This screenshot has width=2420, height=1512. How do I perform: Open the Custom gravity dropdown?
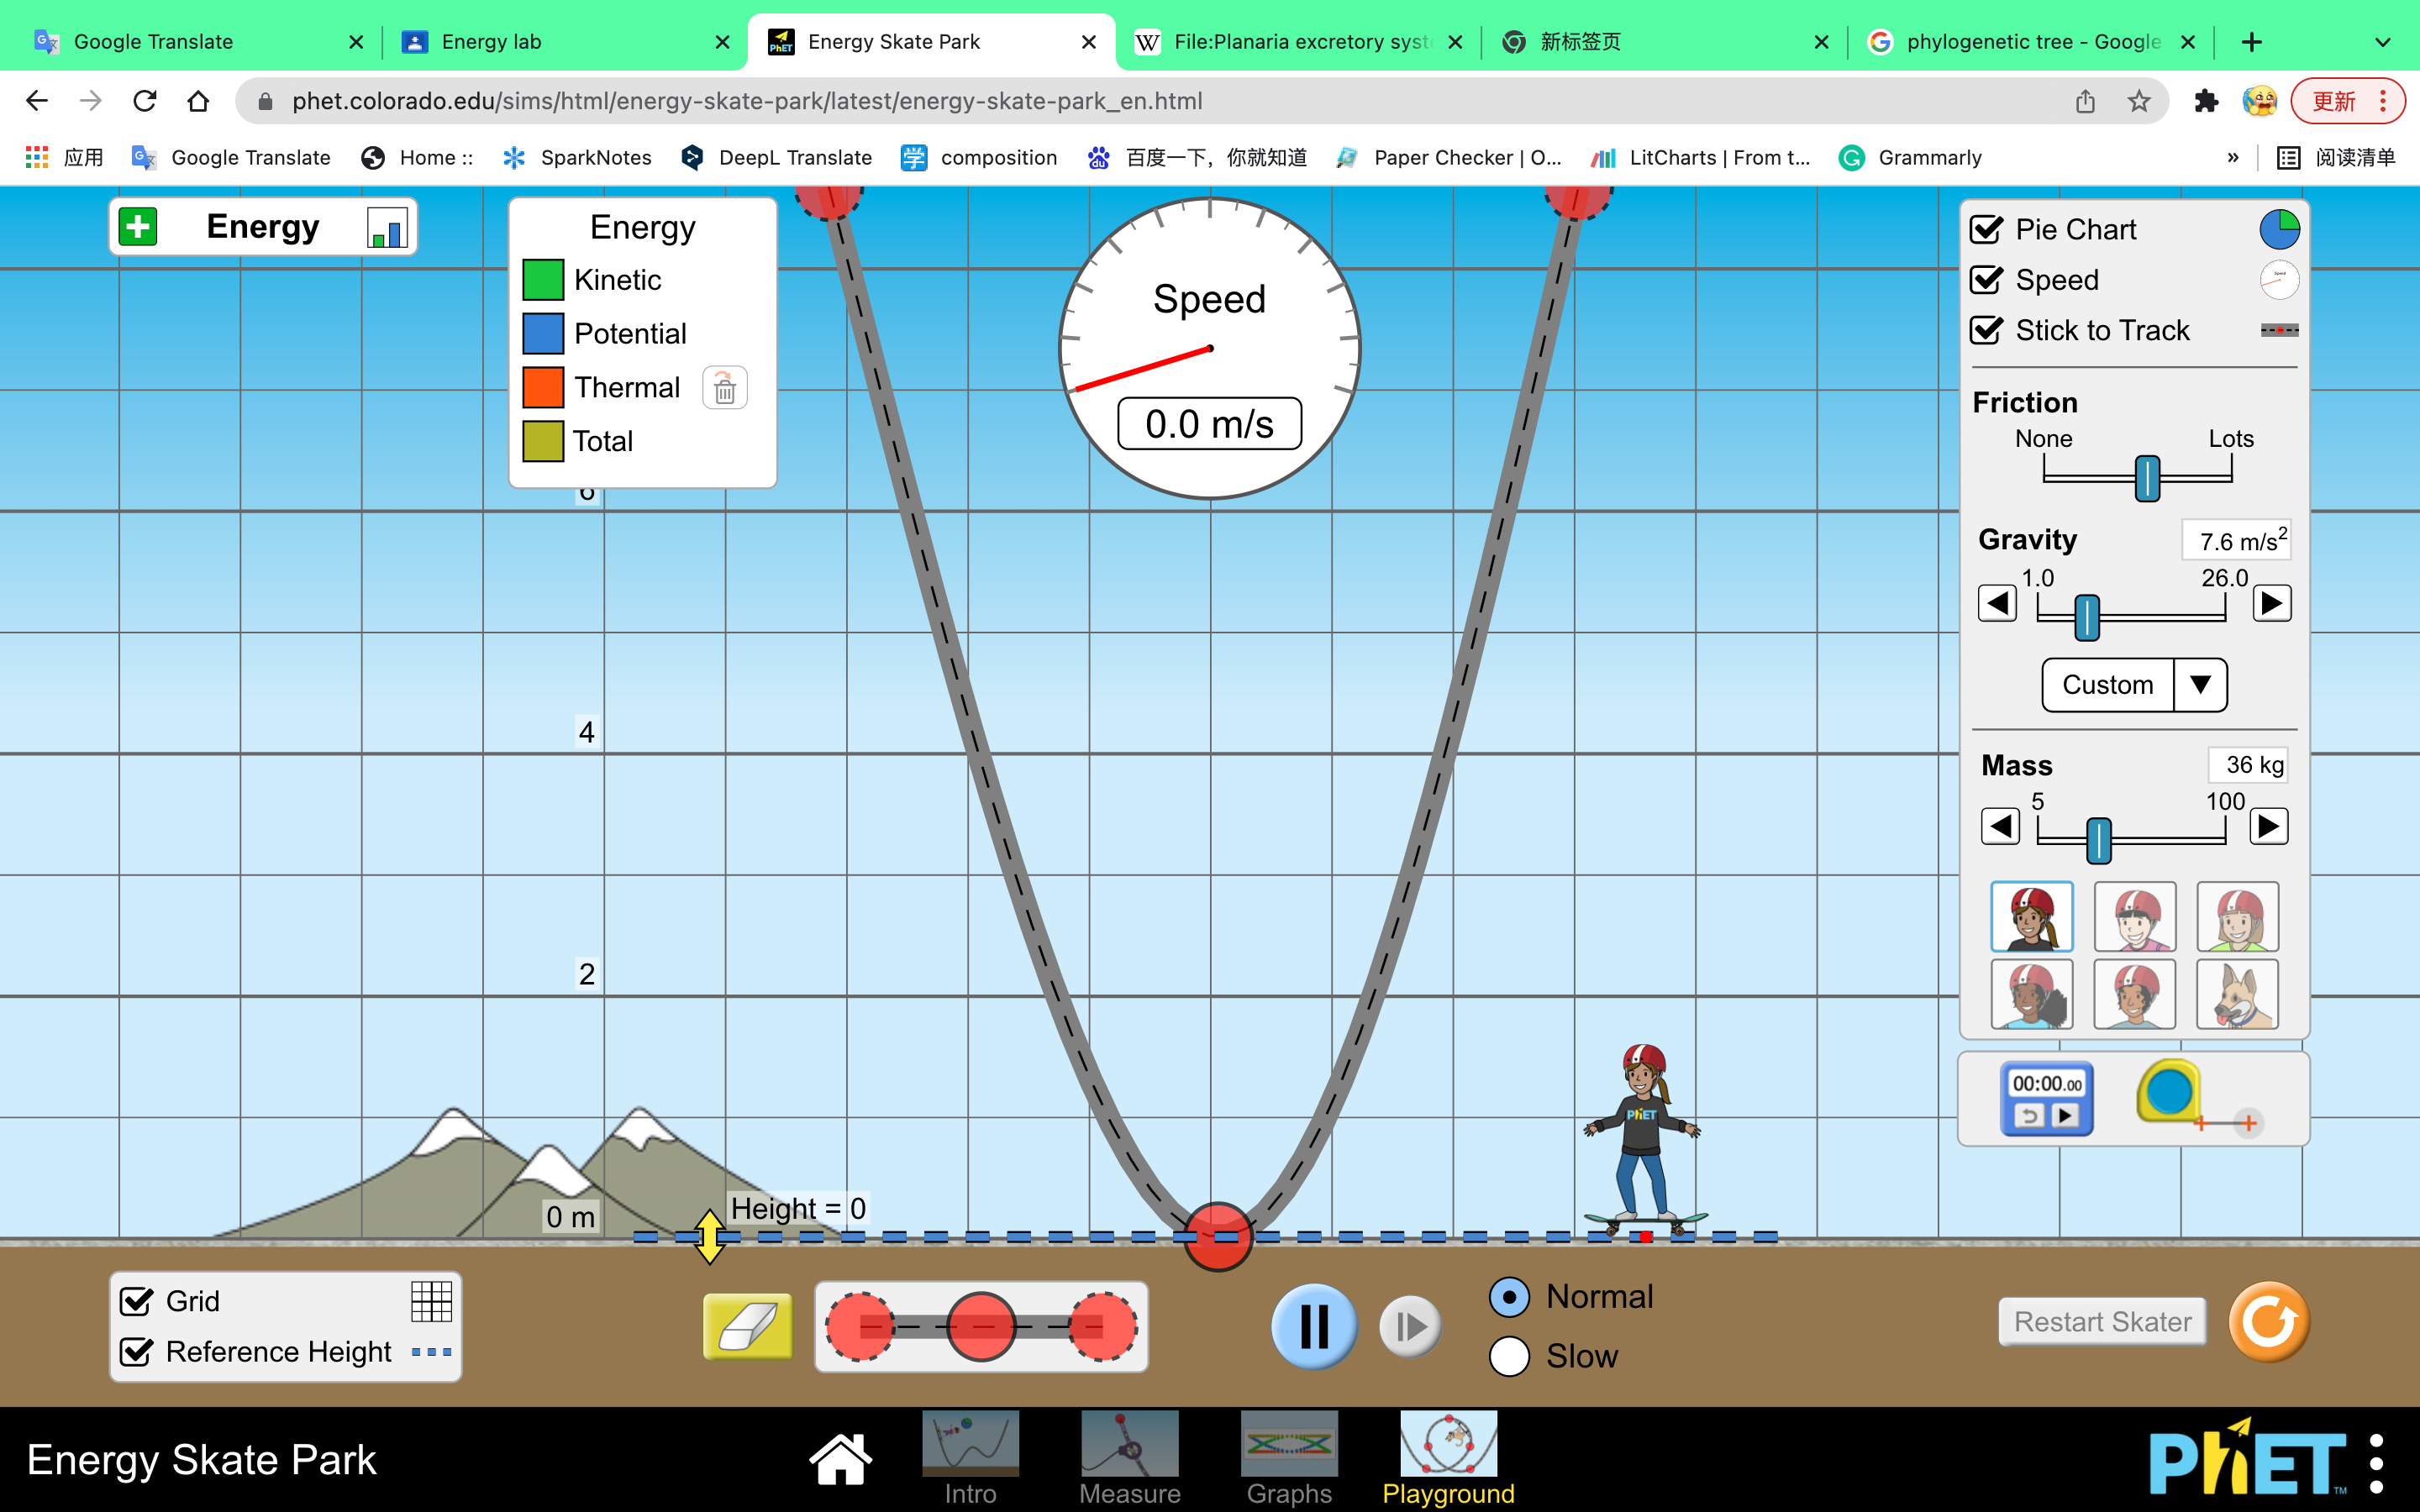coord(2134,685)
